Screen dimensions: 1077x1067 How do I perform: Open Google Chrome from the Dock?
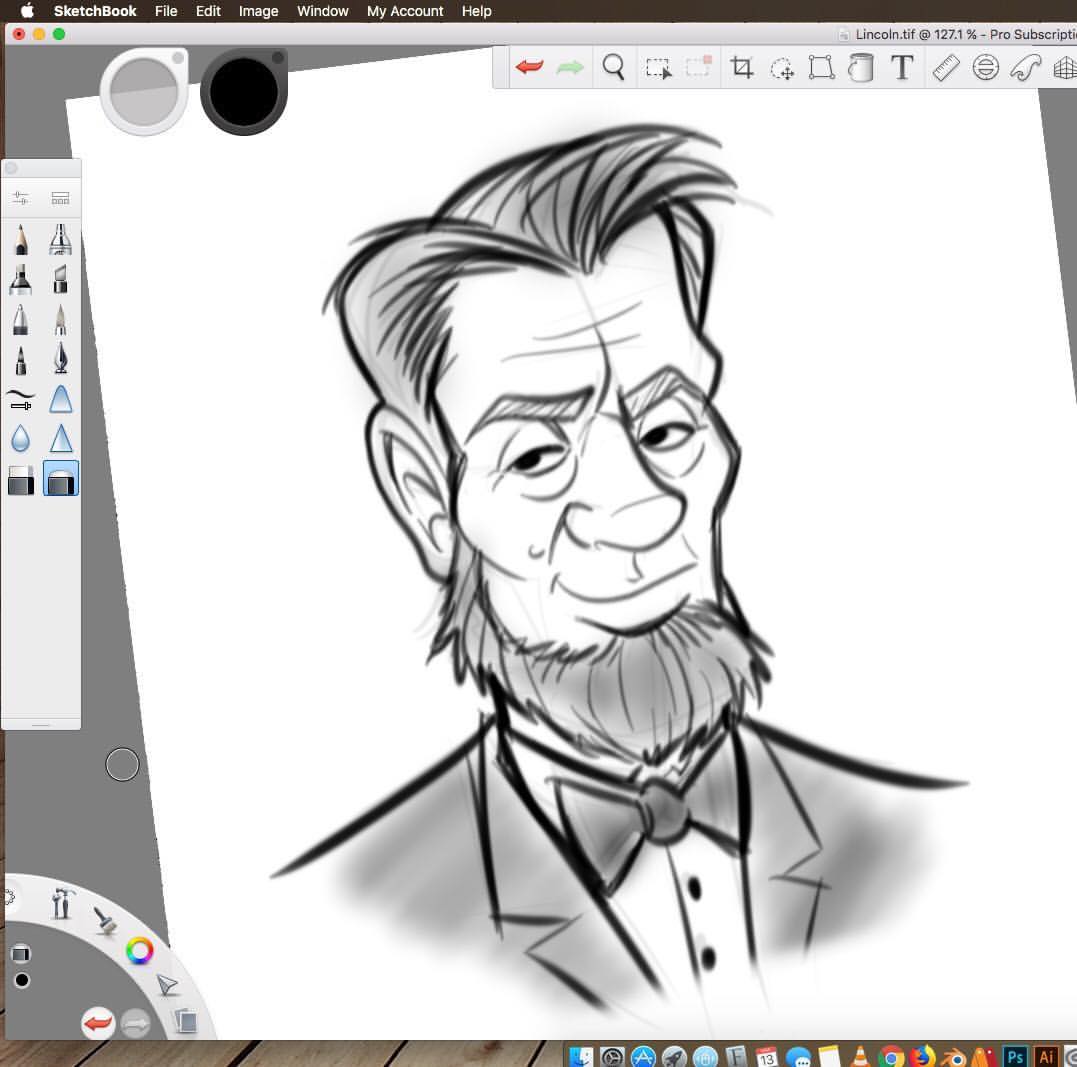[892, 1057]
